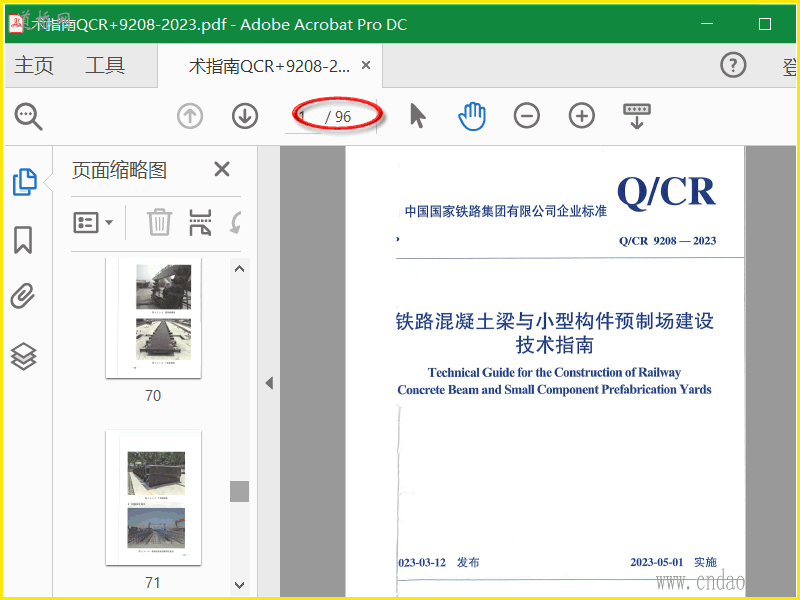
Task: Click the insert pages icon in thumbnails
Action: tap(200, 222)
